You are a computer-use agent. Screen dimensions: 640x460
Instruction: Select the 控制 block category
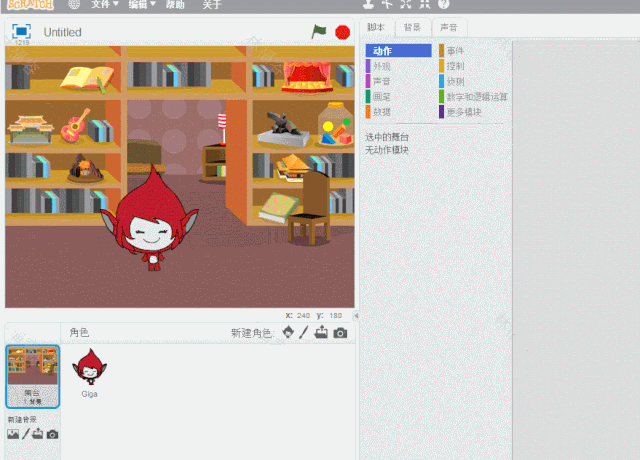[455, 66]
